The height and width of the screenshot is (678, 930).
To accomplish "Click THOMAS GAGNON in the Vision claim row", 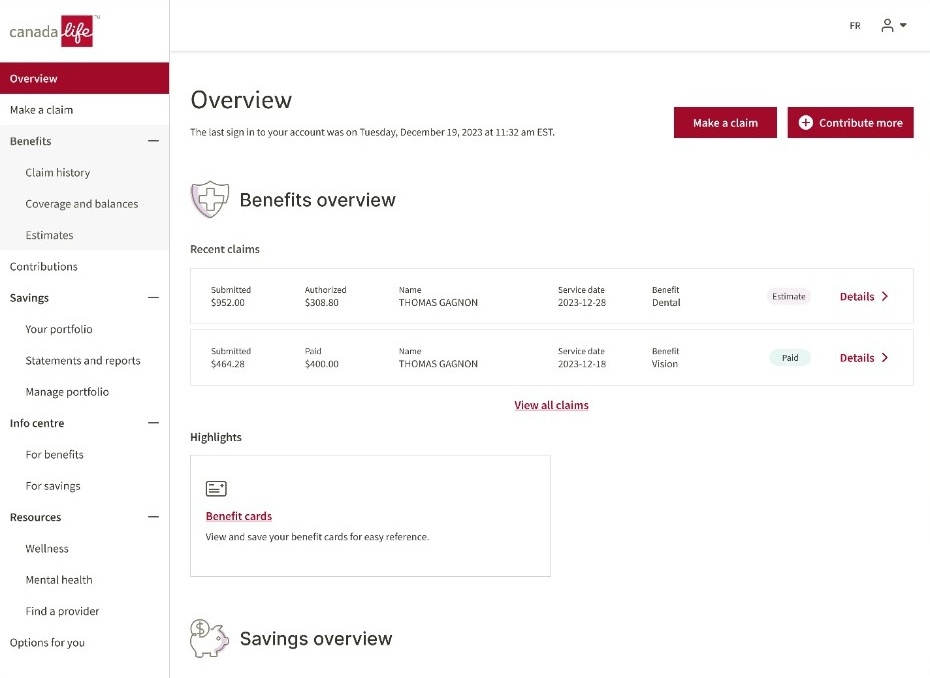I will click(x=438, y=364).
